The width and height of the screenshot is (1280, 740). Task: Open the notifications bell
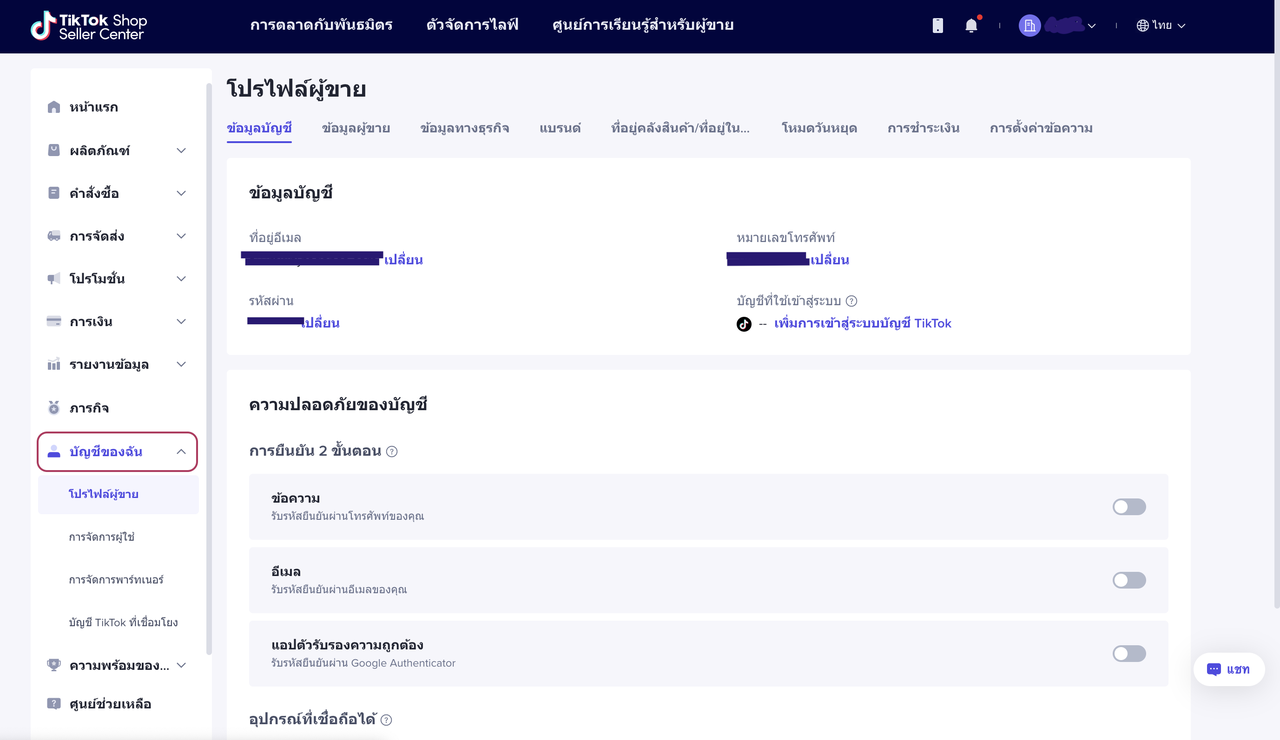coord(971,26)
